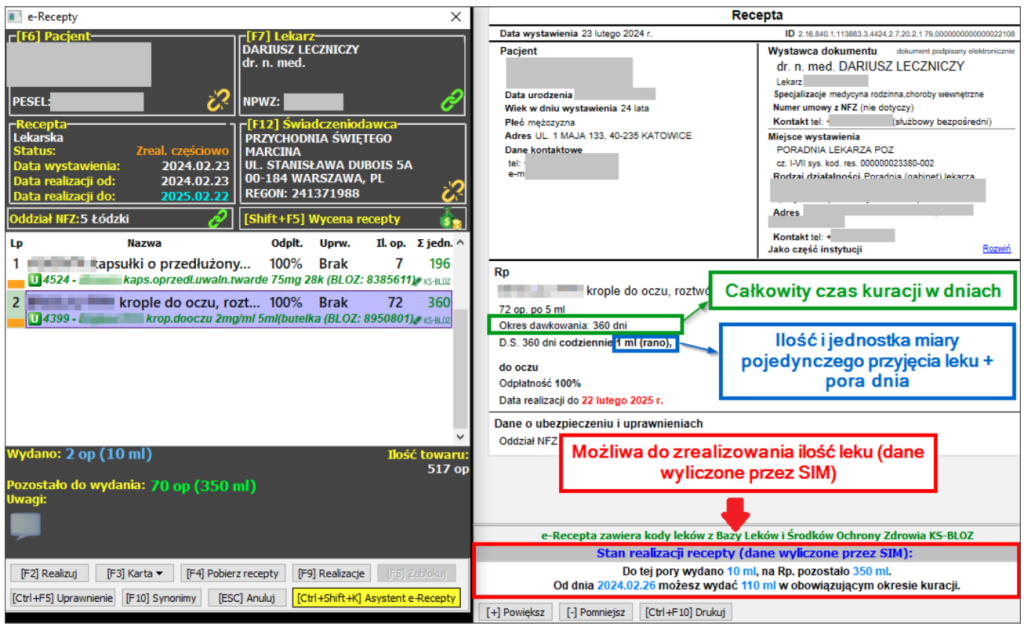Image resolution: width=1024 pixels, height=627 pixels.
Task: Click the [F7] Lekarz panel label
Action: 281,37
